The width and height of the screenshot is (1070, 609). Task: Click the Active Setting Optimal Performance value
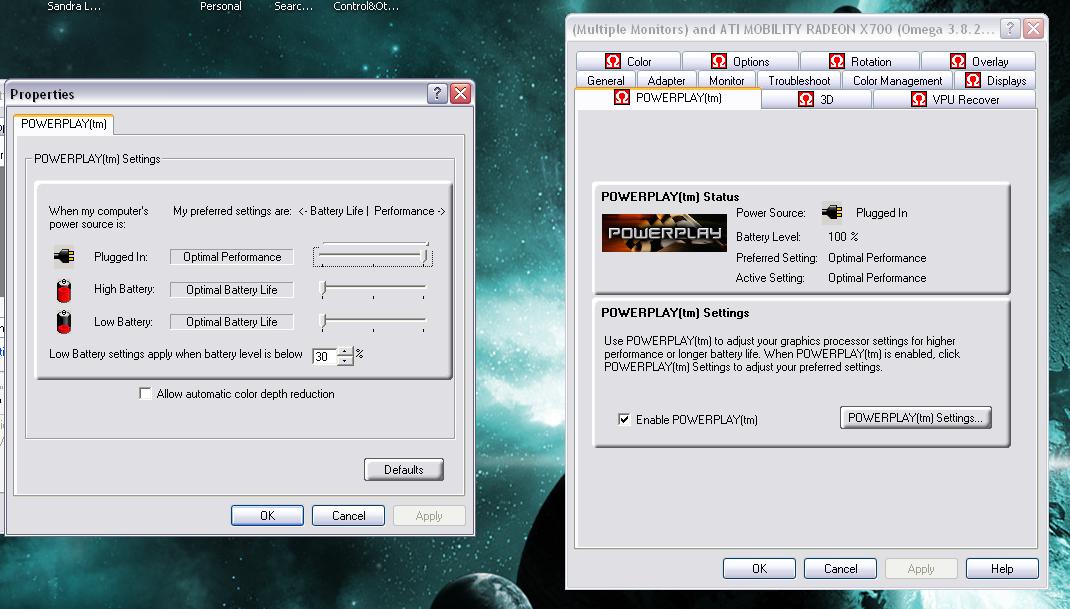pyautogui.click(x=877, y=278)
